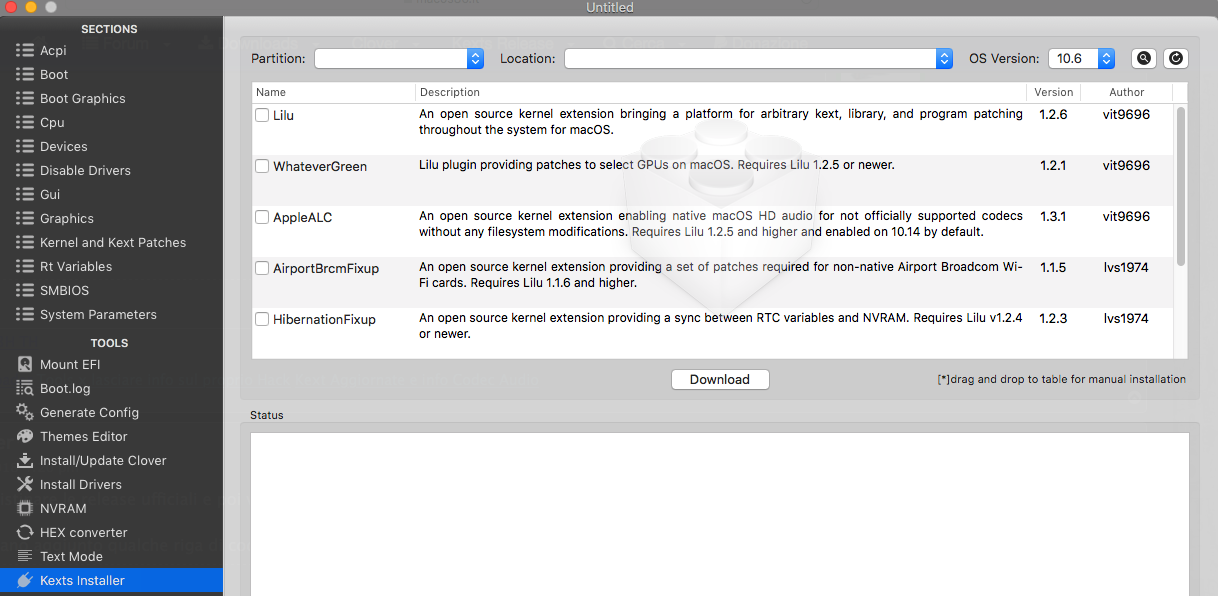Enable the AppleALC checkbox
This screenshot has height=596, width=1218.
click(262, 217)
